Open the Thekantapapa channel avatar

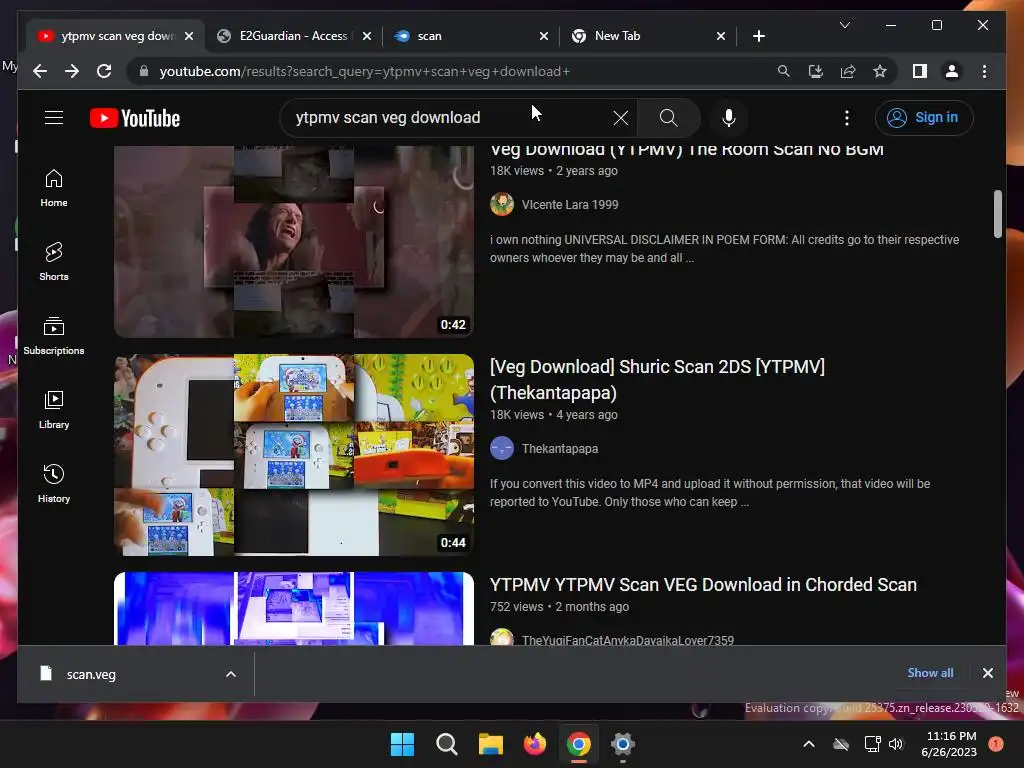502,449
